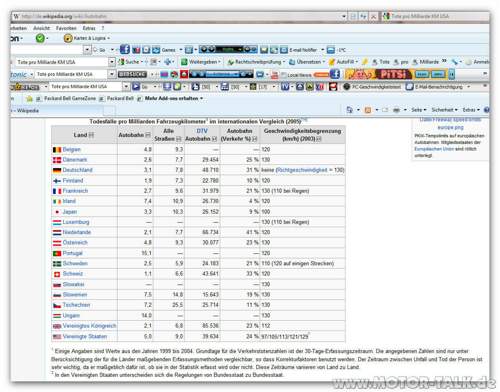Open the Richtgeschwindigkeit link

pyautogui.click(x=302, y=170)
